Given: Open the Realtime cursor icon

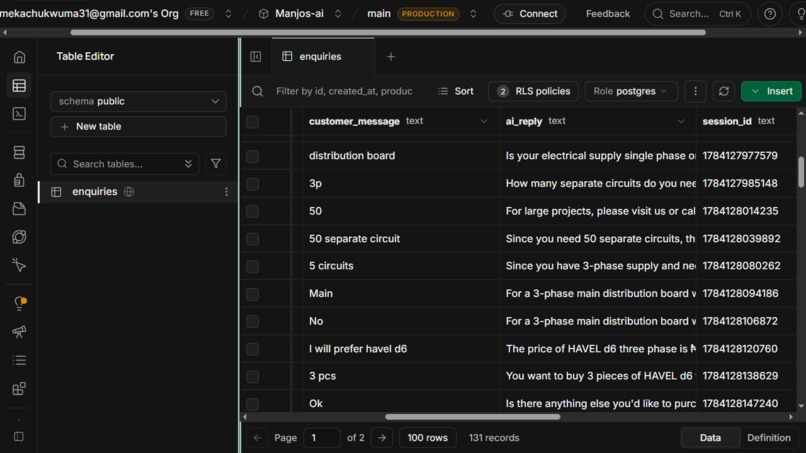Looking at the screenshot, I should [20, 265].
